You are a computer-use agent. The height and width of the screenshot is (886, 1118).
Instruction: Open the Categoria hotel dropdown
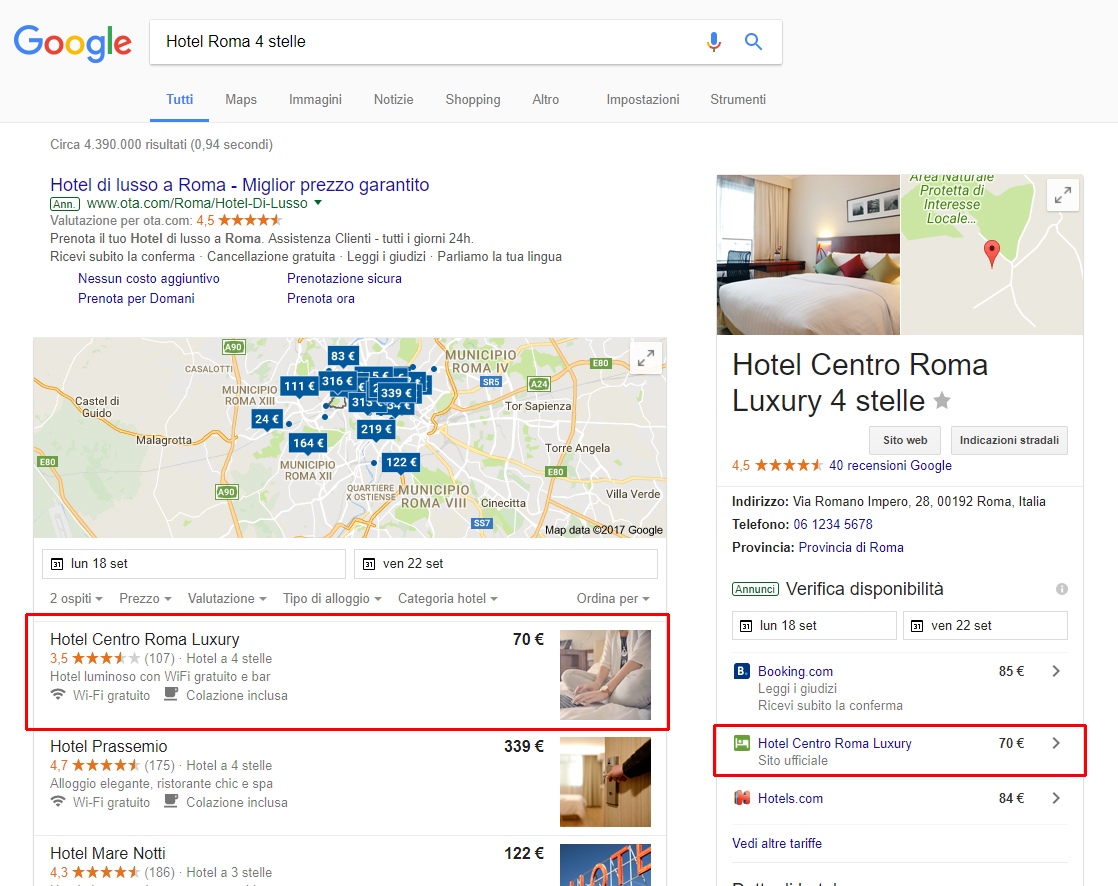point(448,599)
